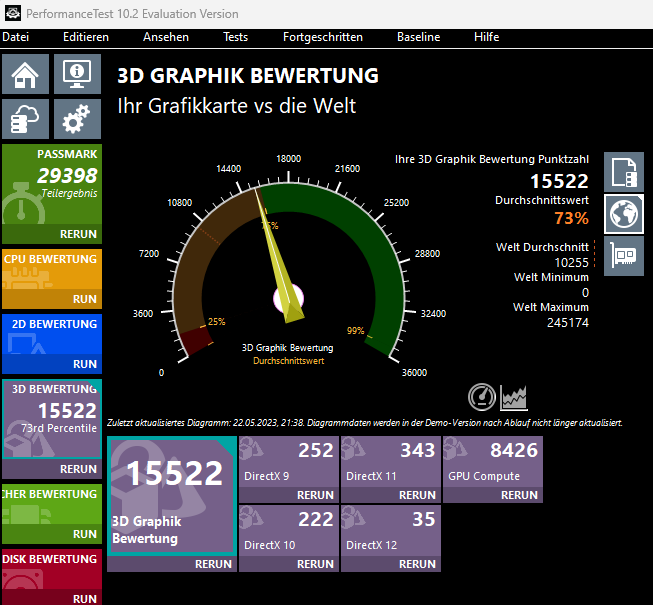
Task: Click the "Ihr Grafikkarte vs die Welt" subtitle
Action: [237, 106]
